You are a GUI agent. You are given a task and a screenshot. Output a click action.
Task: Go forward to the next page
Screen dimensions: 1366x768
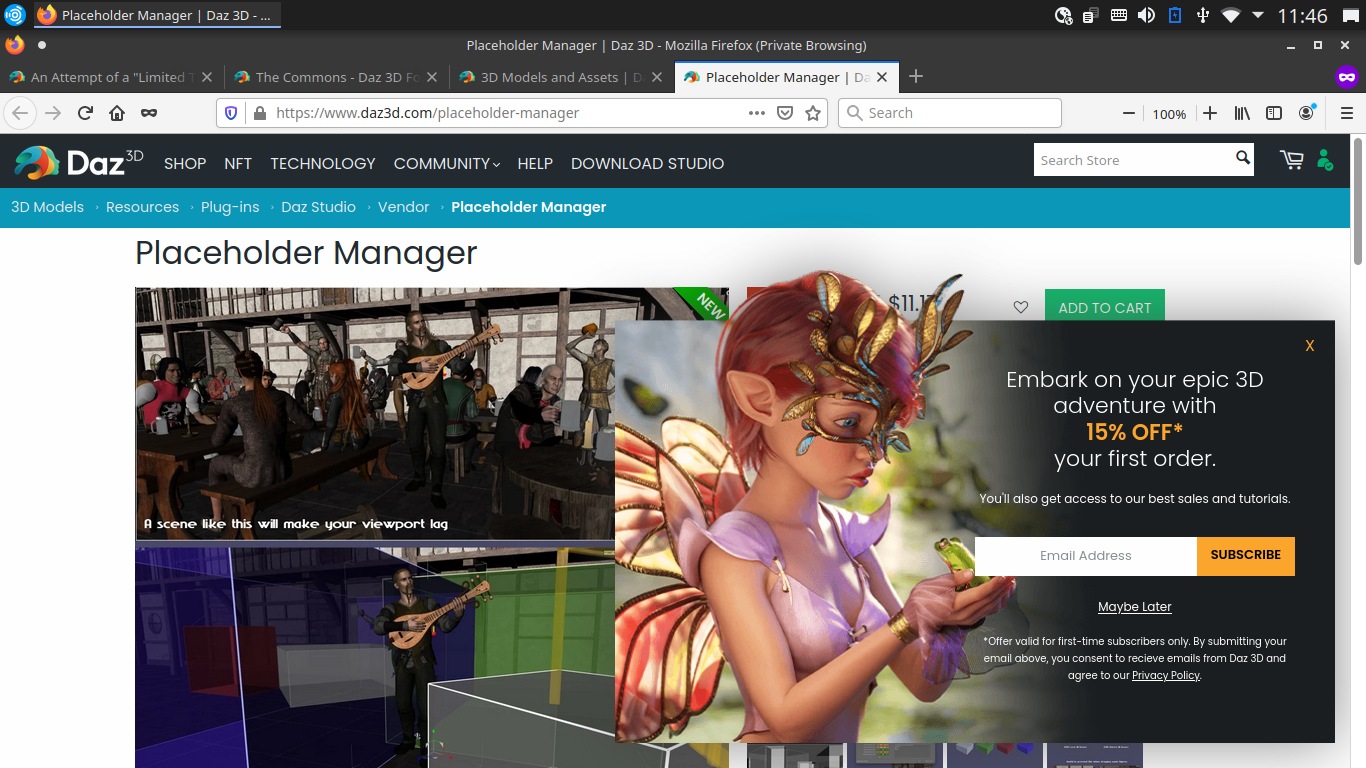click(x=53, y=113)
